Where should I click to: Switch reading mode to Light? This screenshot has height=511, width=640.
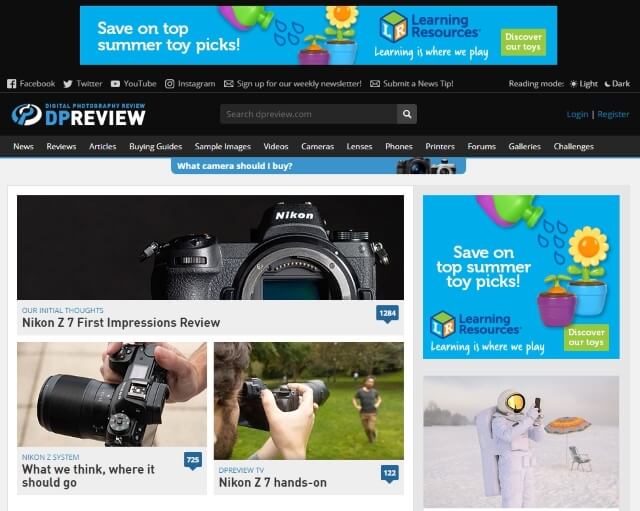[x=584, y=84]
